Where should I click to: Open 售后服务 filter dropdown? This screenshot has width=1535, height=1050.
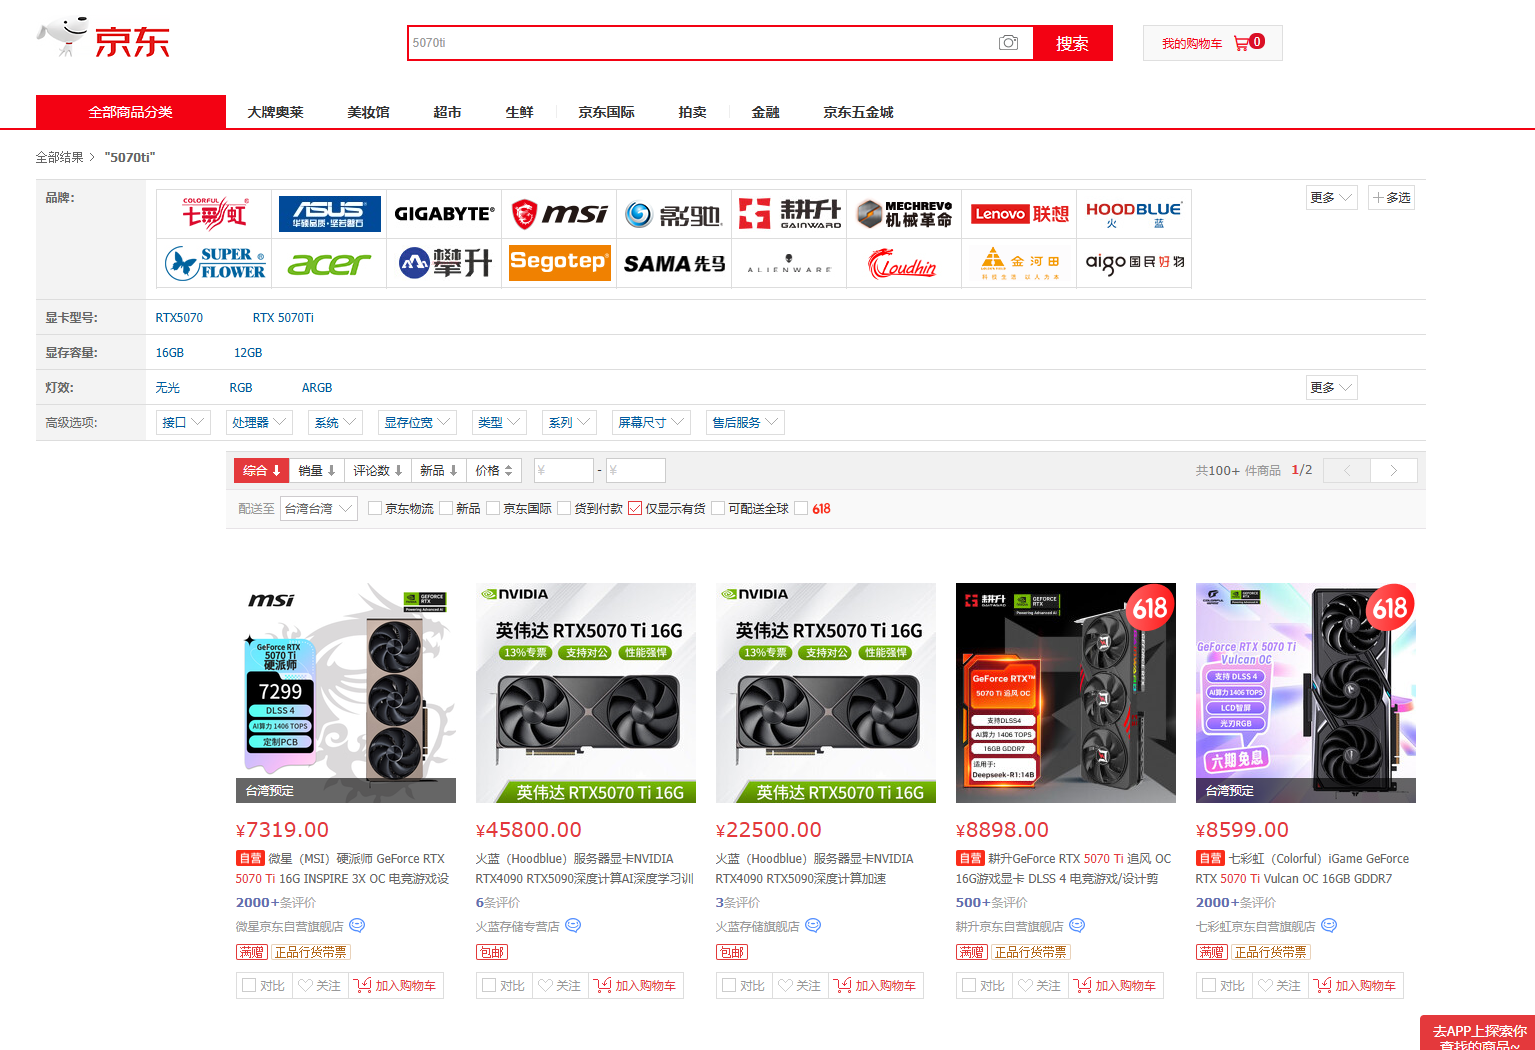click(745, 422)
